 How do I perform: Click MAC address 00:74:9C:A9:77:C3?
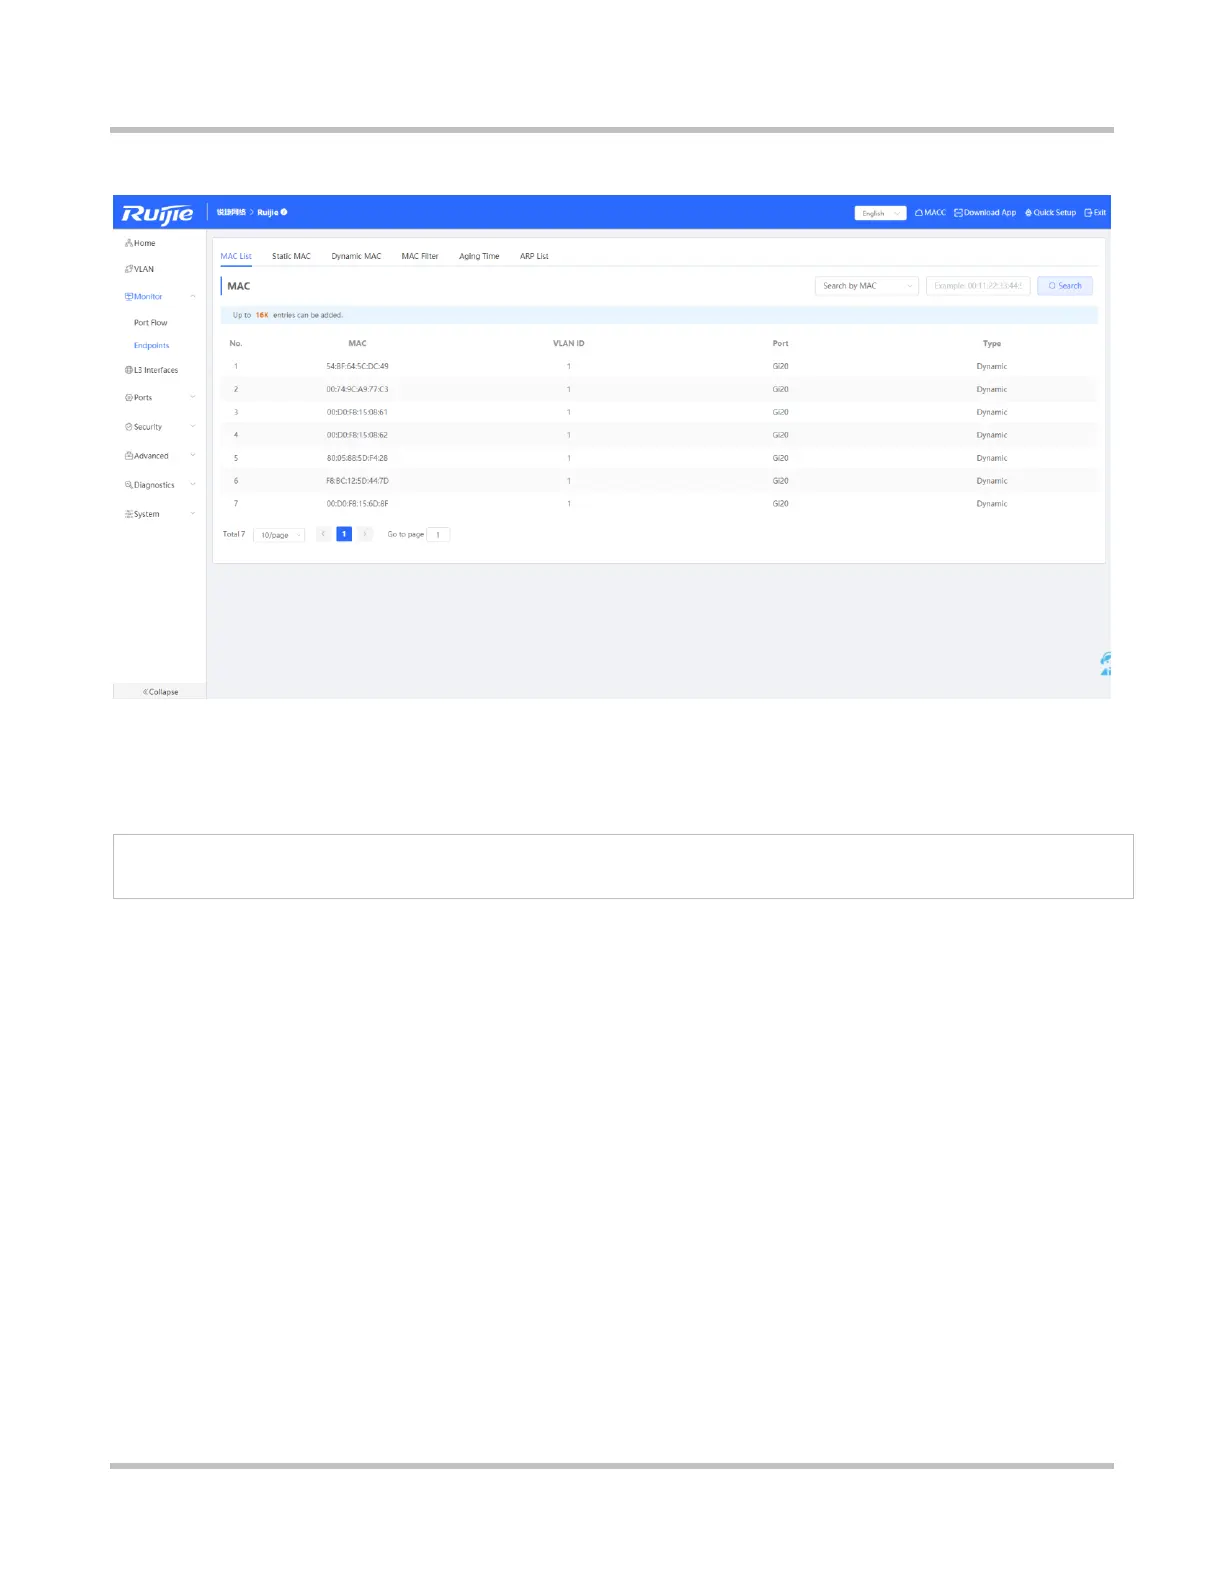click(x=357, y=390)
